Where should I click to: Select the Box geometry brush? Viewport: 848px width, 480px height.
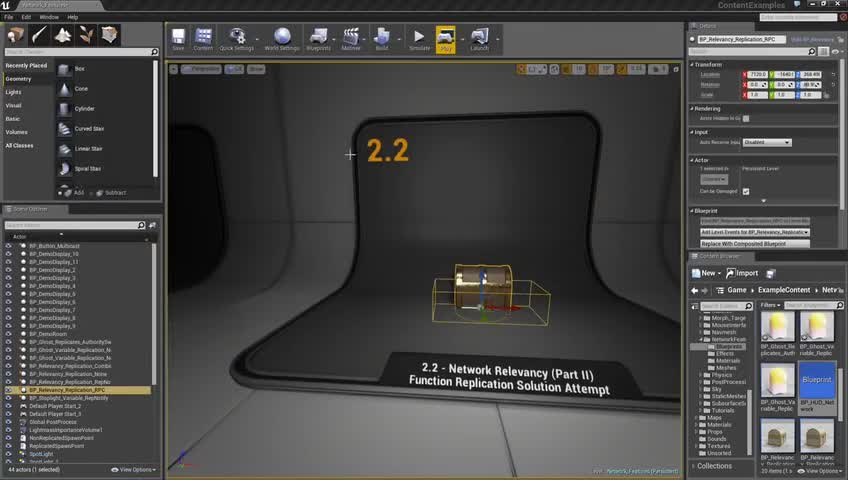(x=104, y=69)
